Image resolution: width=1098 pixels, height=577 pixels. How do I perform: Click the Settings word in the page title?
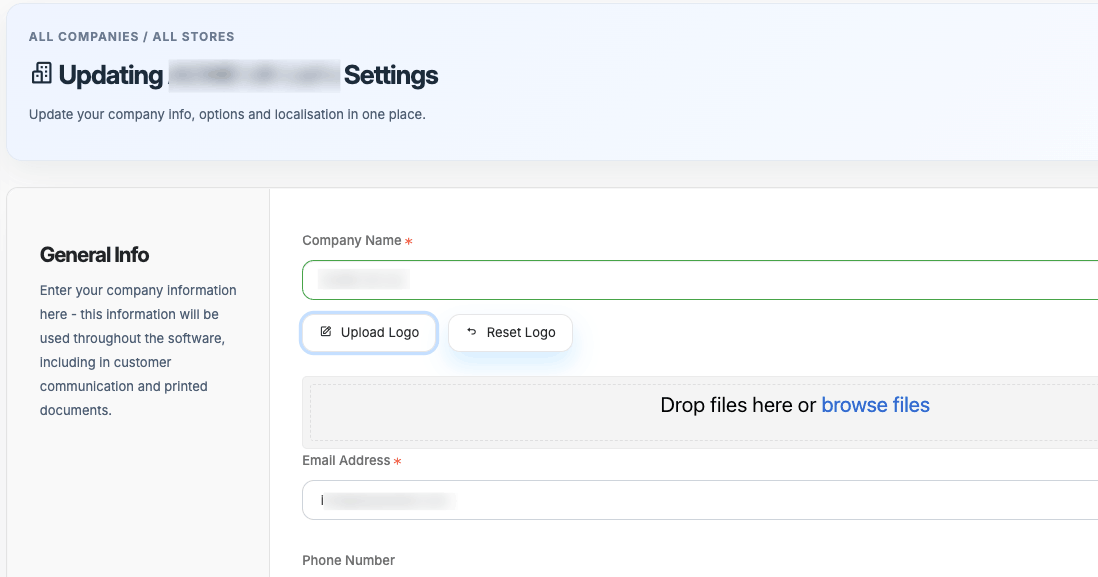391,75
